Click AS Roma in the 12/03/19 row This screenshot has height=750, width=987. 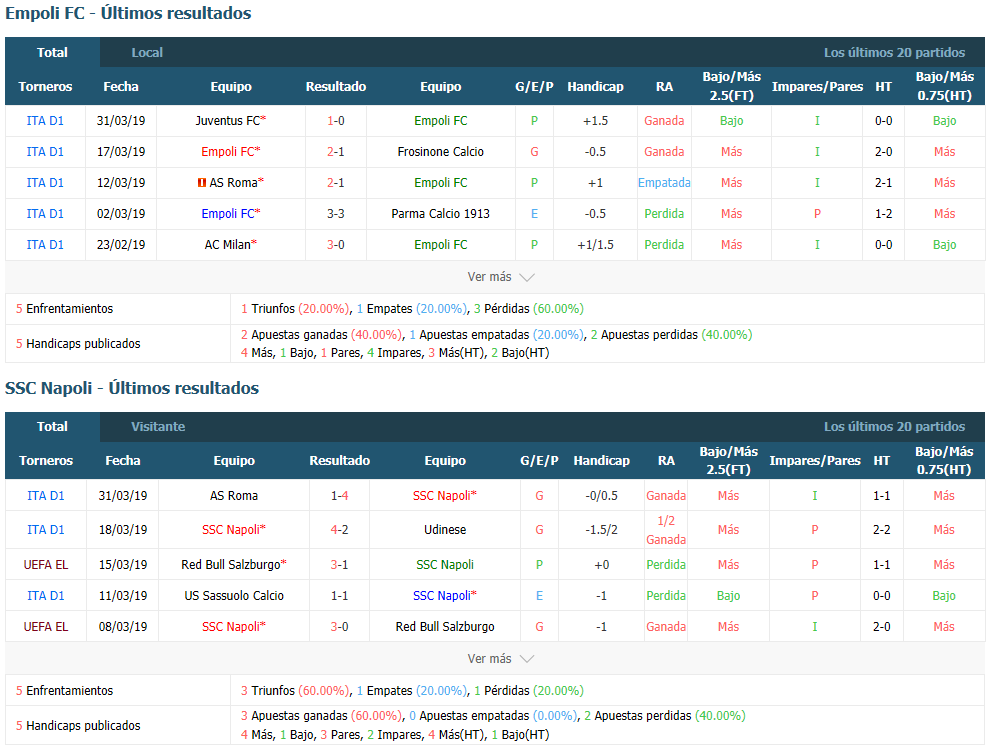coord(234,183)
